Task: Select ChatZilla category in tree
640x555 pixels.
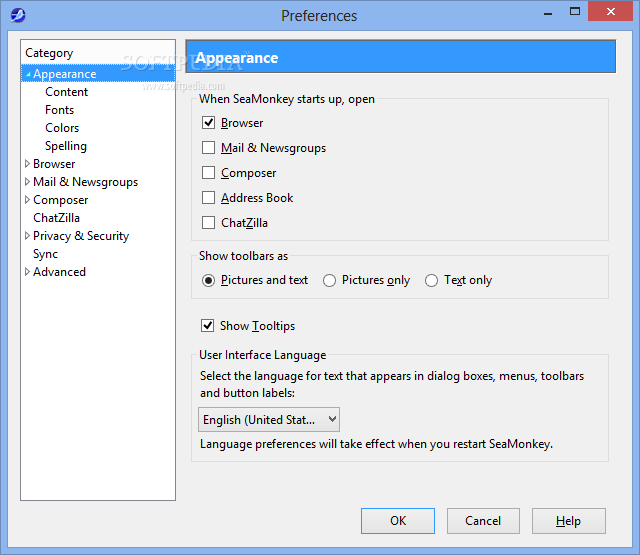Action: 56,218
